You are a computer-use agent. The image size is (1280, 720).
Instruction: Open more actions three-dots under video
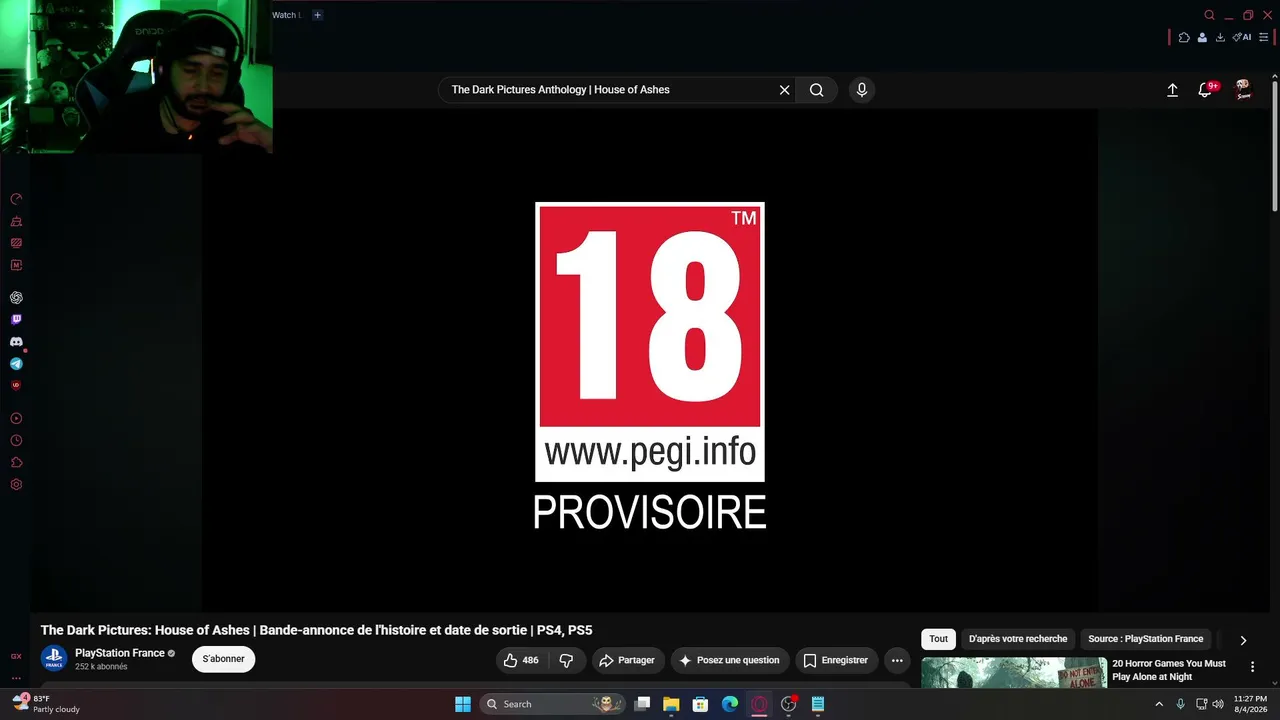click(897, 660)
